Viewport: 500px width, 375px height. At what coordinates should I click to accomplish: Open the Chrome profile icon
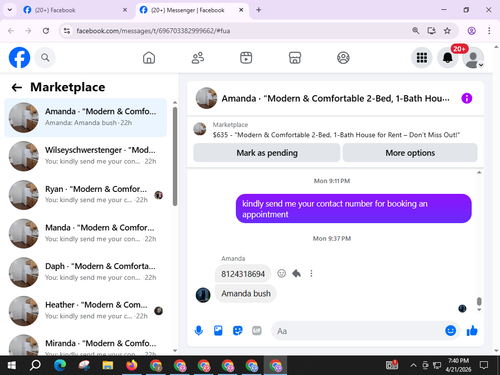pyautogui.click(x=471, y=31)
